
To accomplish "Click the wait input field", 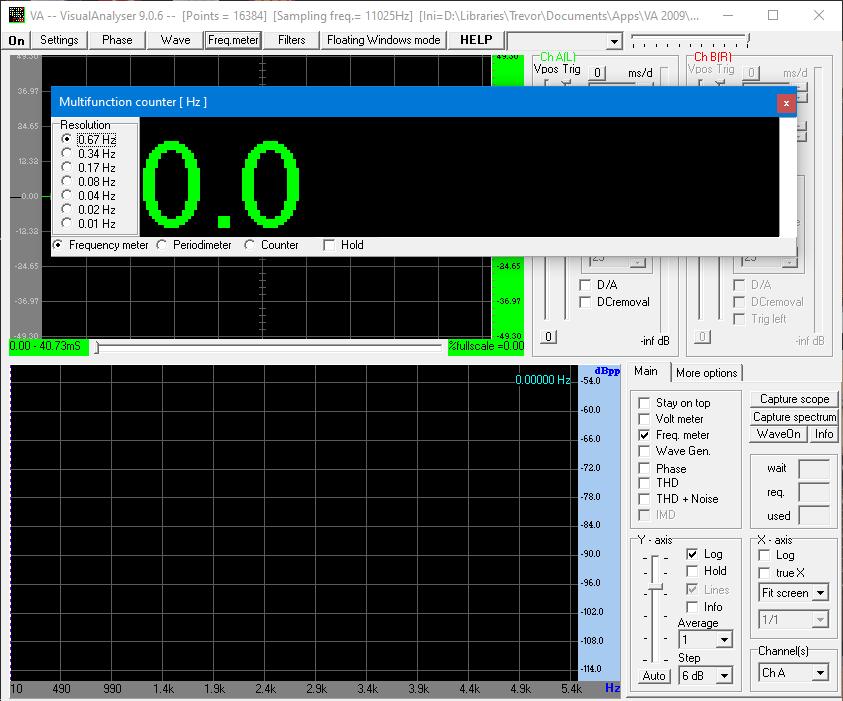I will (x=814, y=469).
